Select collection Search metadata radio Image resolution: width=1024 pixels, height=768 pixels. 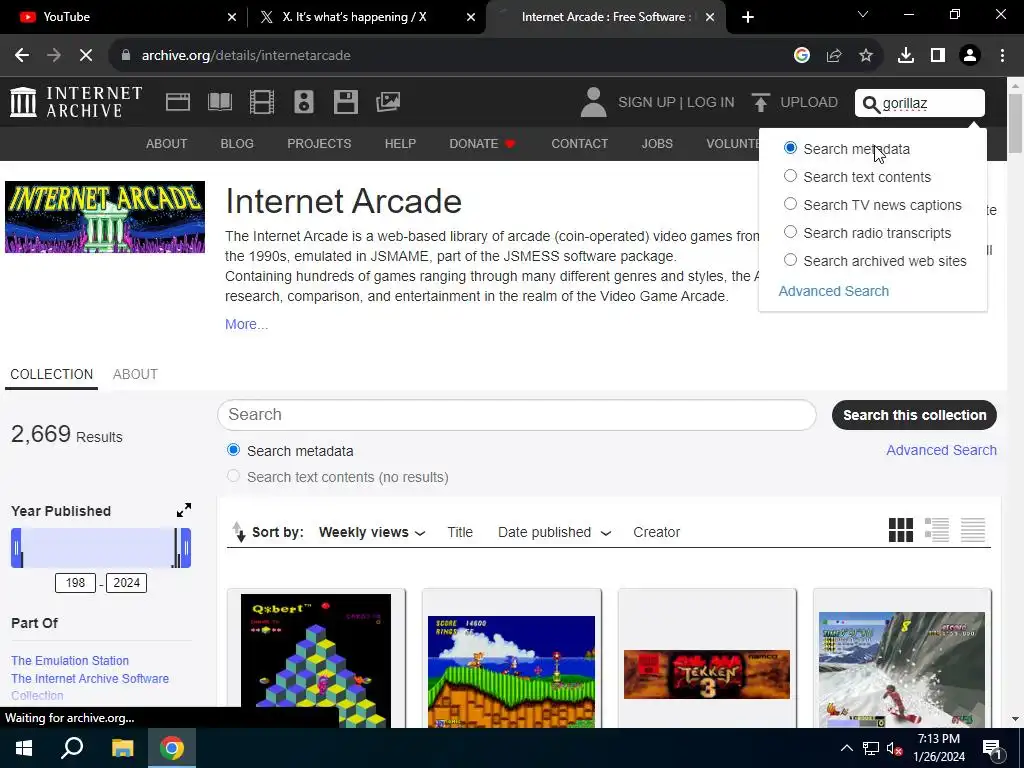click(233, 451)
